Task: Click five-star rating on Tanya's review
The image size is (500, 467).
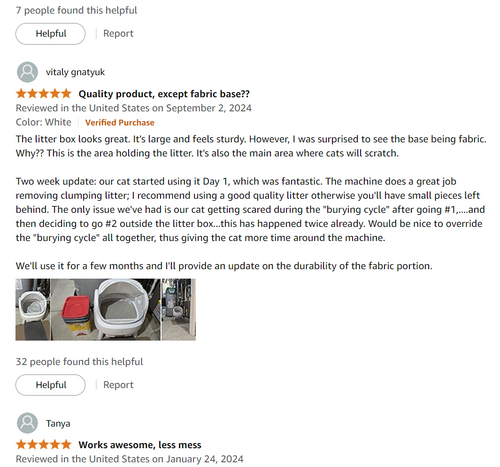Action: click(44, 445)
